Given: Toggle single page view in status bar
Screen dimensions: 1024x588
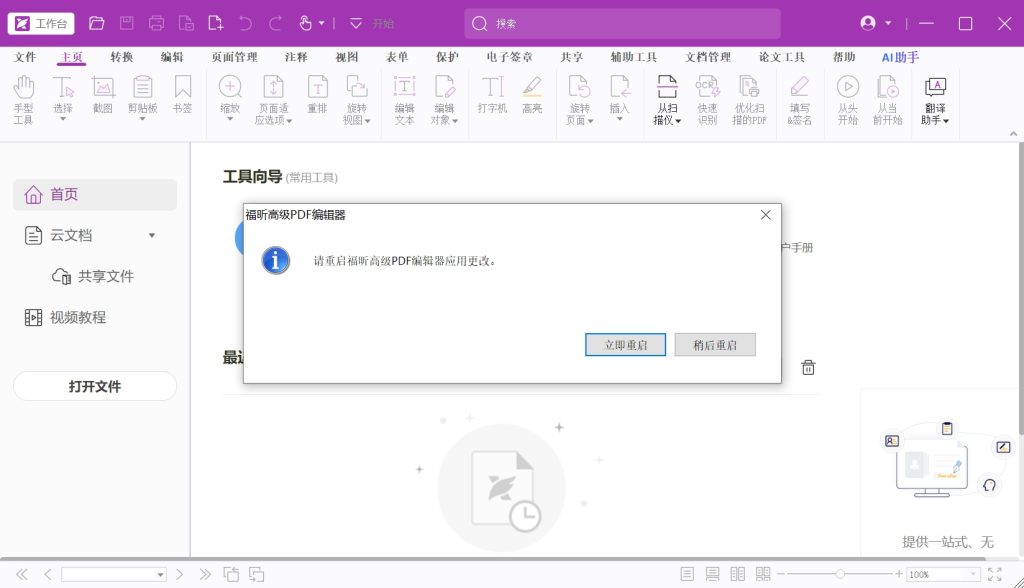Looking at the screenshot, I should tap(687, 574).
